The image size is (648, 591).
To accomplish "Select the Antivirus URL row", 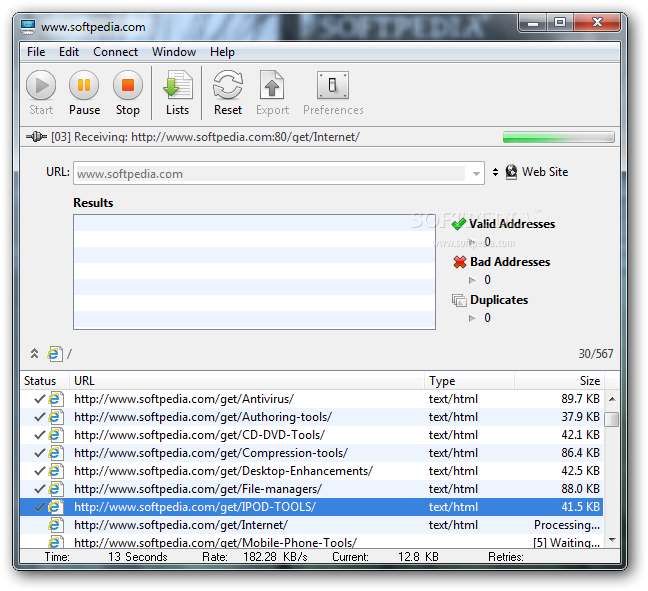I will point(312,399).
